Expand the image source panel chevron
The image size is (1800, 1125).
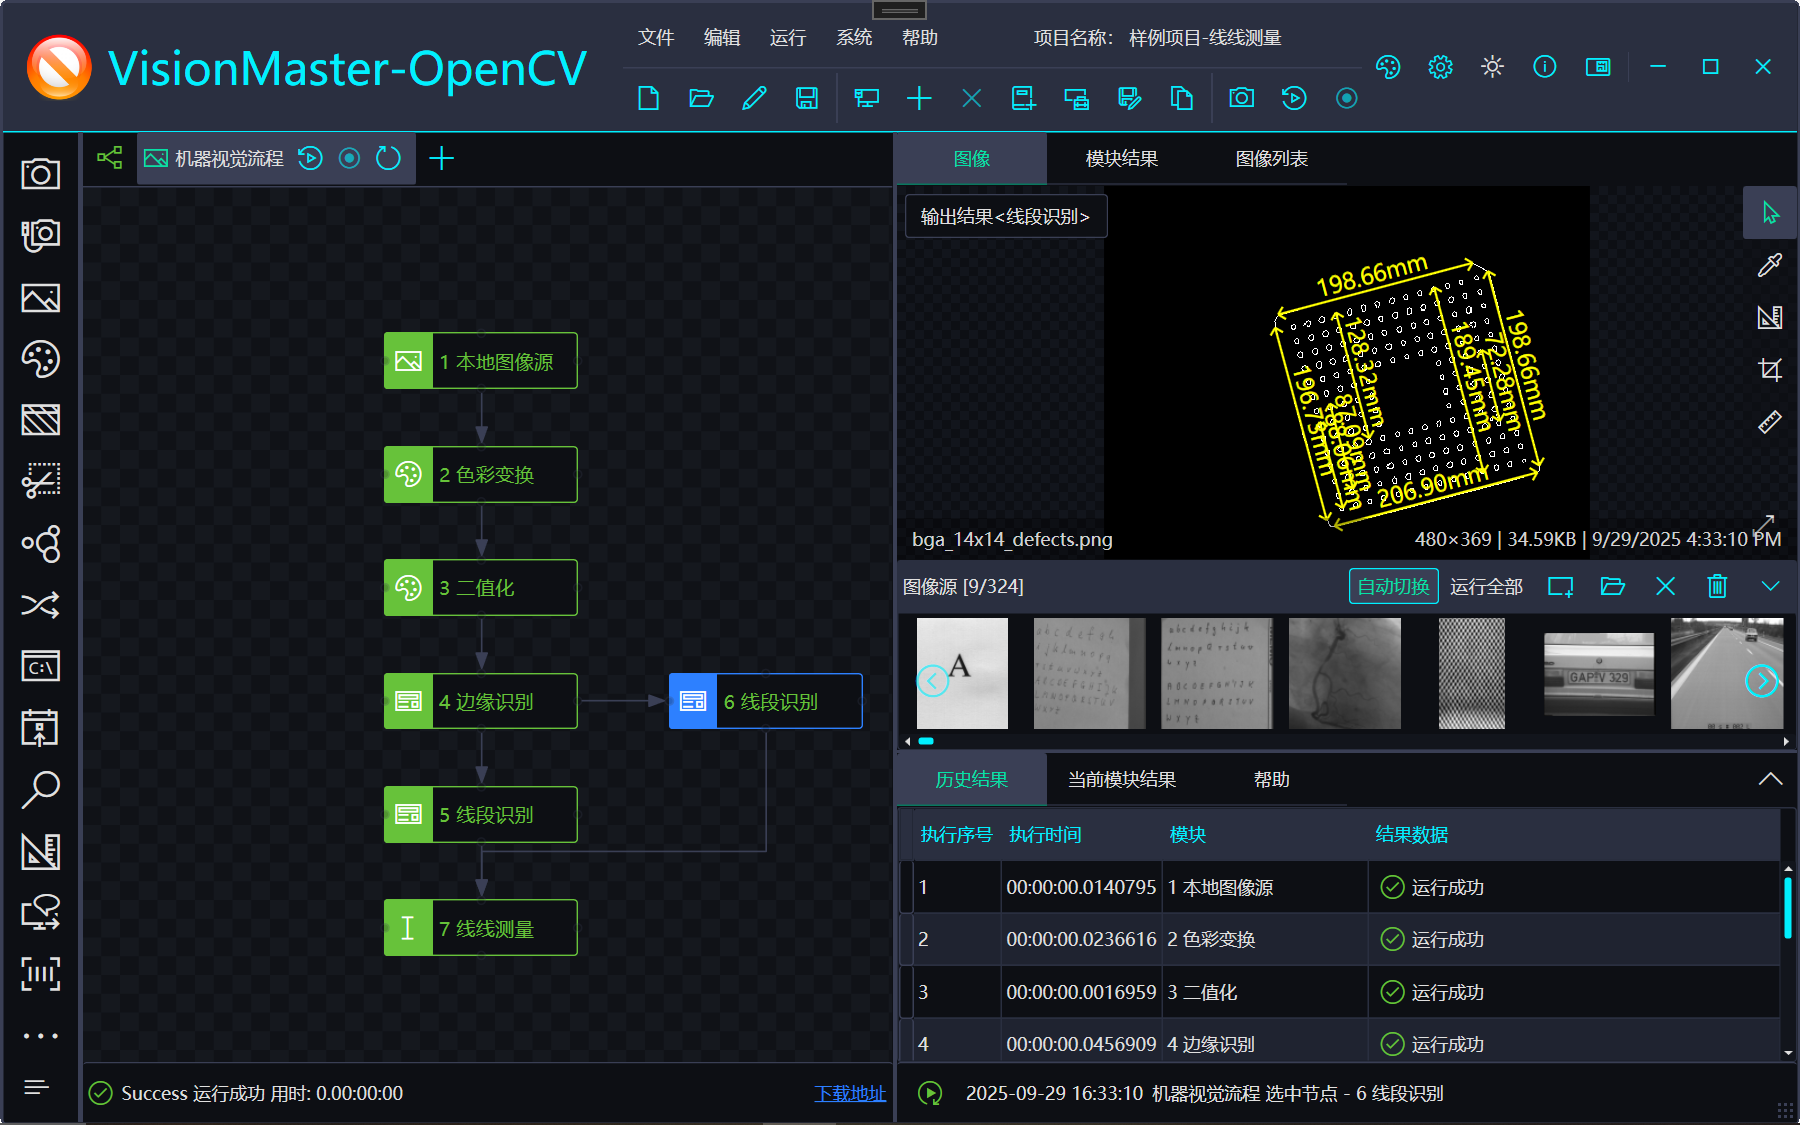1770,587
